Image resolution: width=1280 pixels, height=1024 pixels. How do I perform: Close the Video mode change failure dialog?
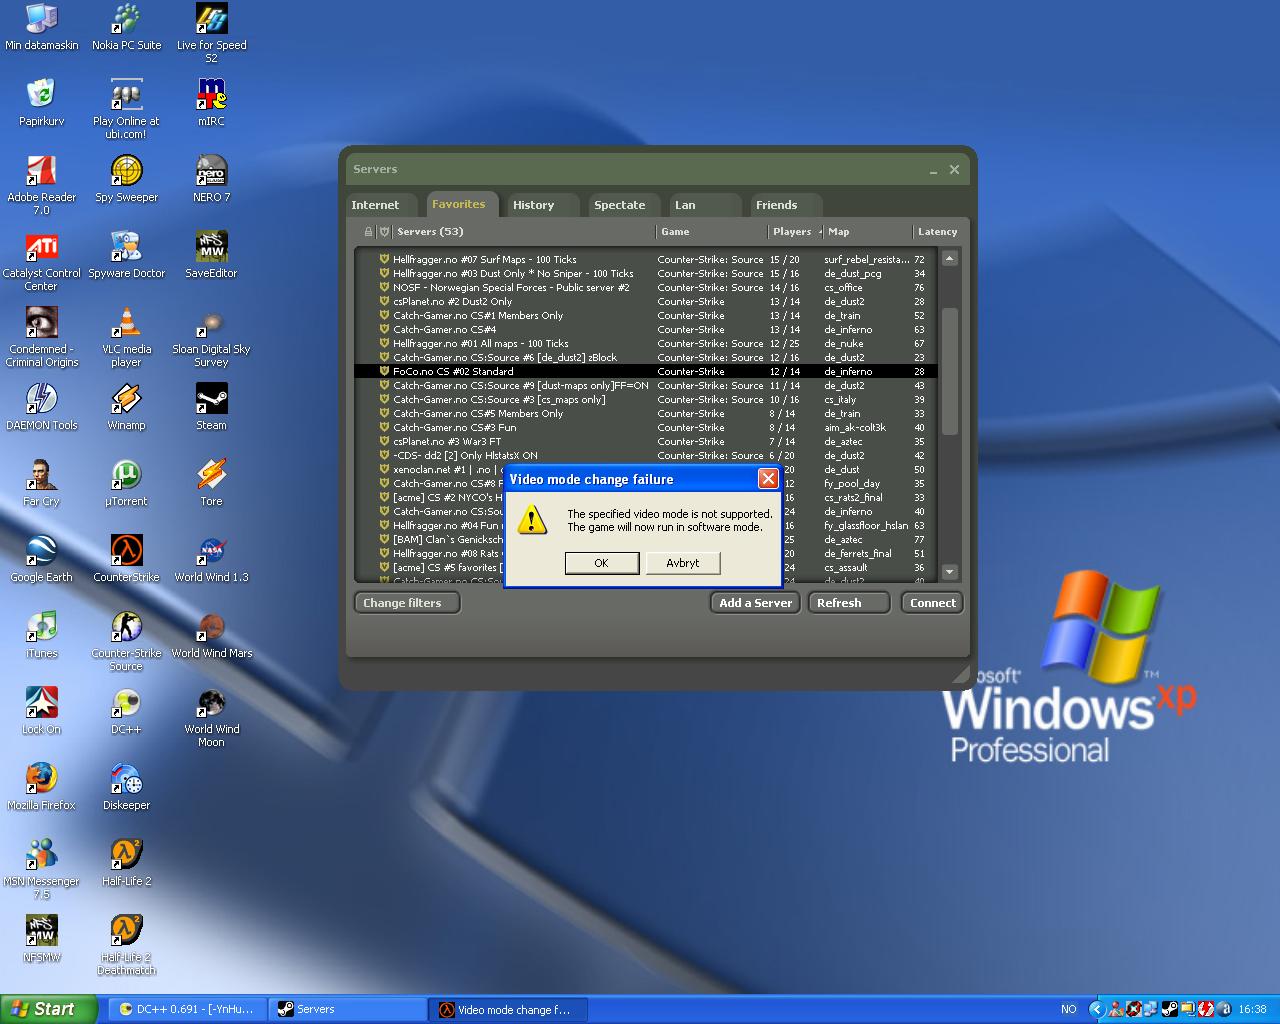tap(768, 479)
